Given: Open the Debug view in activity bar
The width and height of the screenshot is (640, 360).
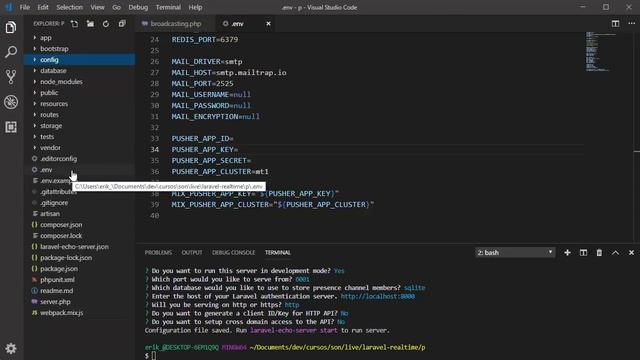Looking at the screenshot, I should pos(11,102).
